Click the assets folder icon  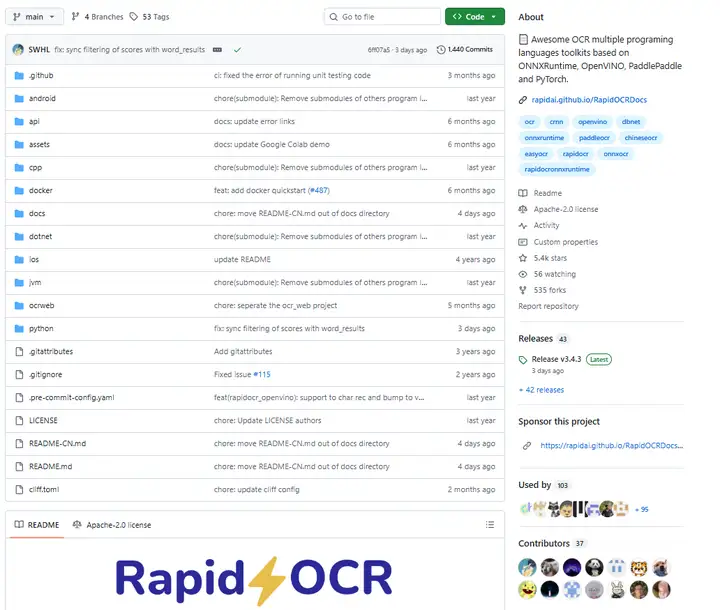click(19, 144)
